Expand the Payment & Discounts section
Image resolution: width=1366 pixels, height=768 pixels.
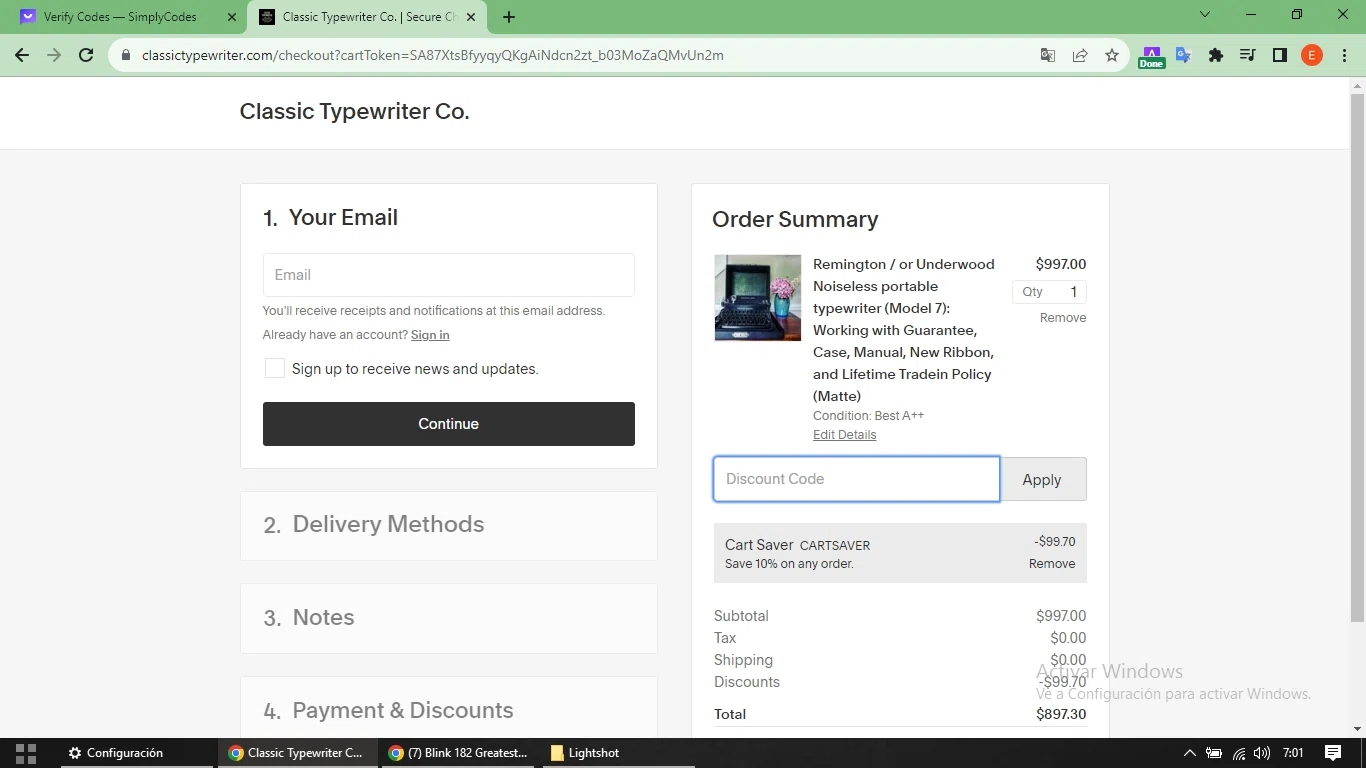click(448, 708)
